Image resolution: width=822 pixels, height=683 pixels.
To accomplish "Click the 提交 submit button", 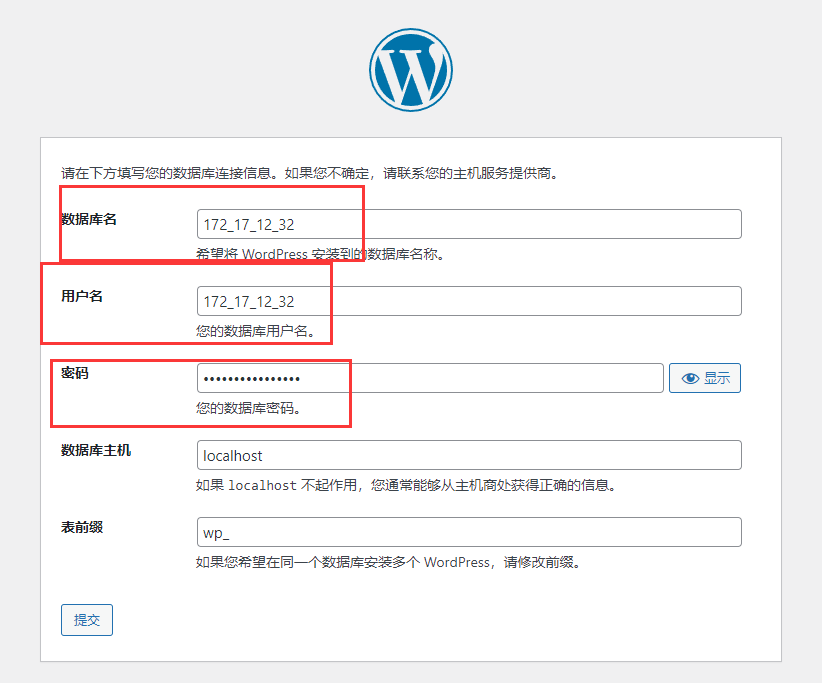I will (86, 620).
